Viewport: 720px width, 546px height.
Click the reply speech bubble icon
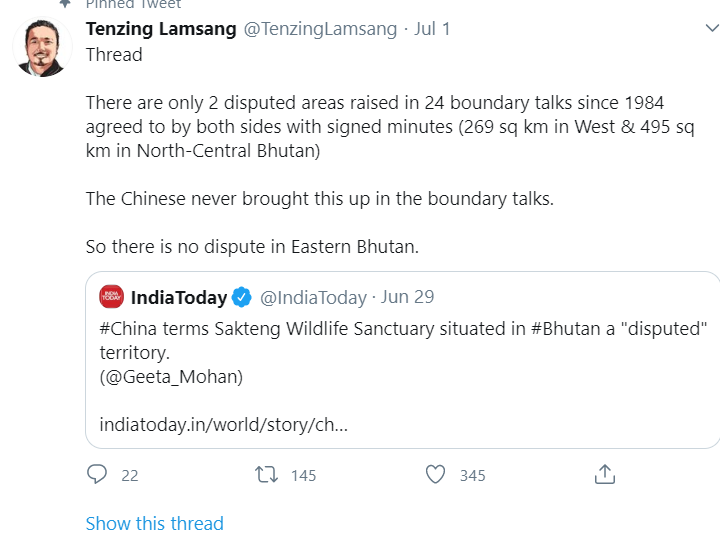[x=97, y=474]
